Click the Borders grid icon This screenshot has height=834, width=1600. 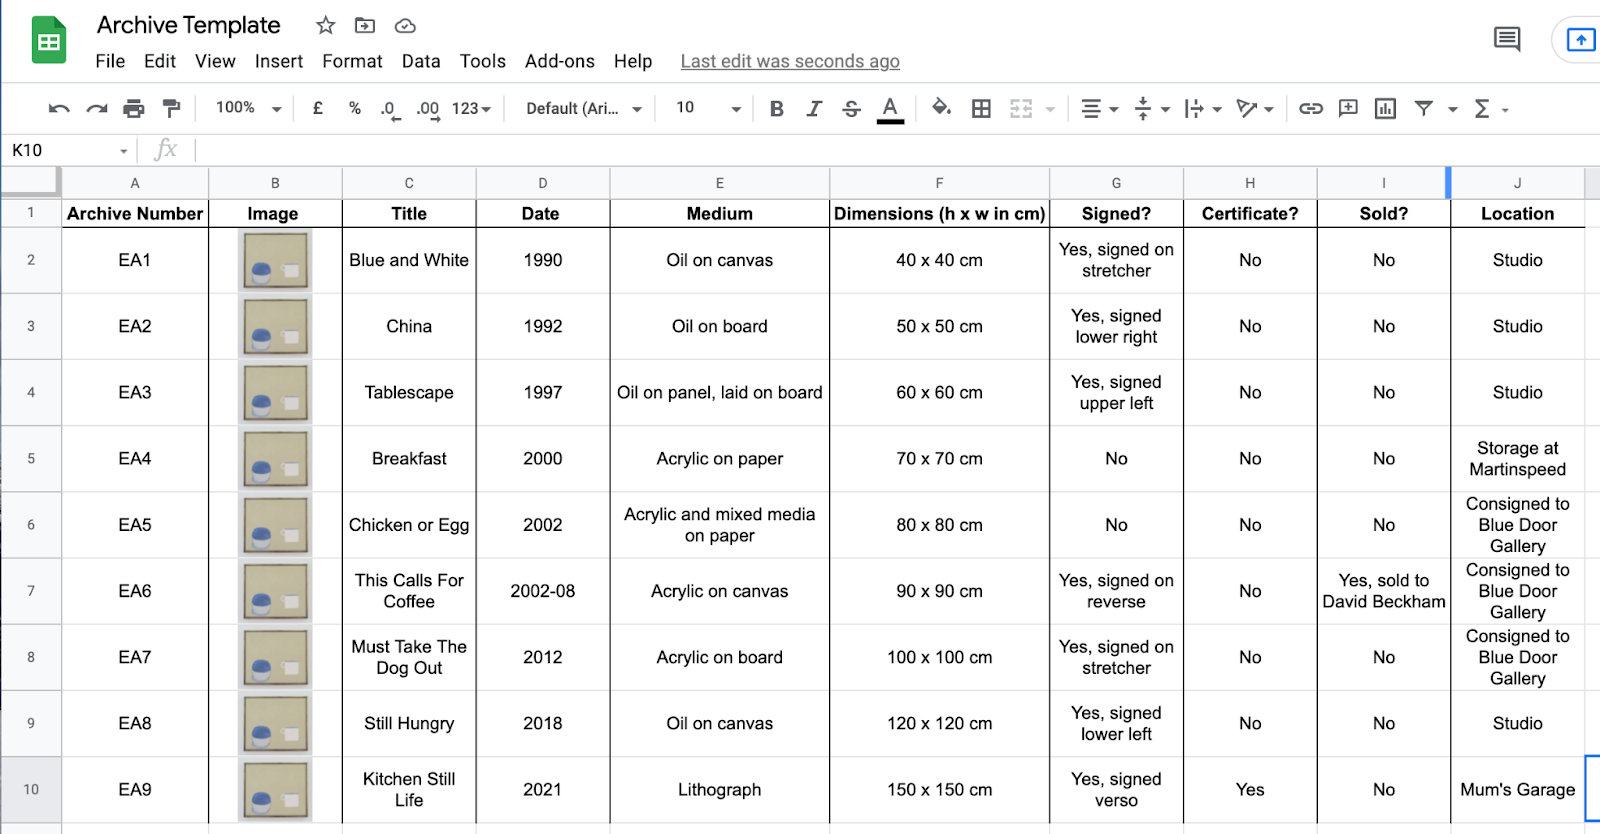[981, 109]
